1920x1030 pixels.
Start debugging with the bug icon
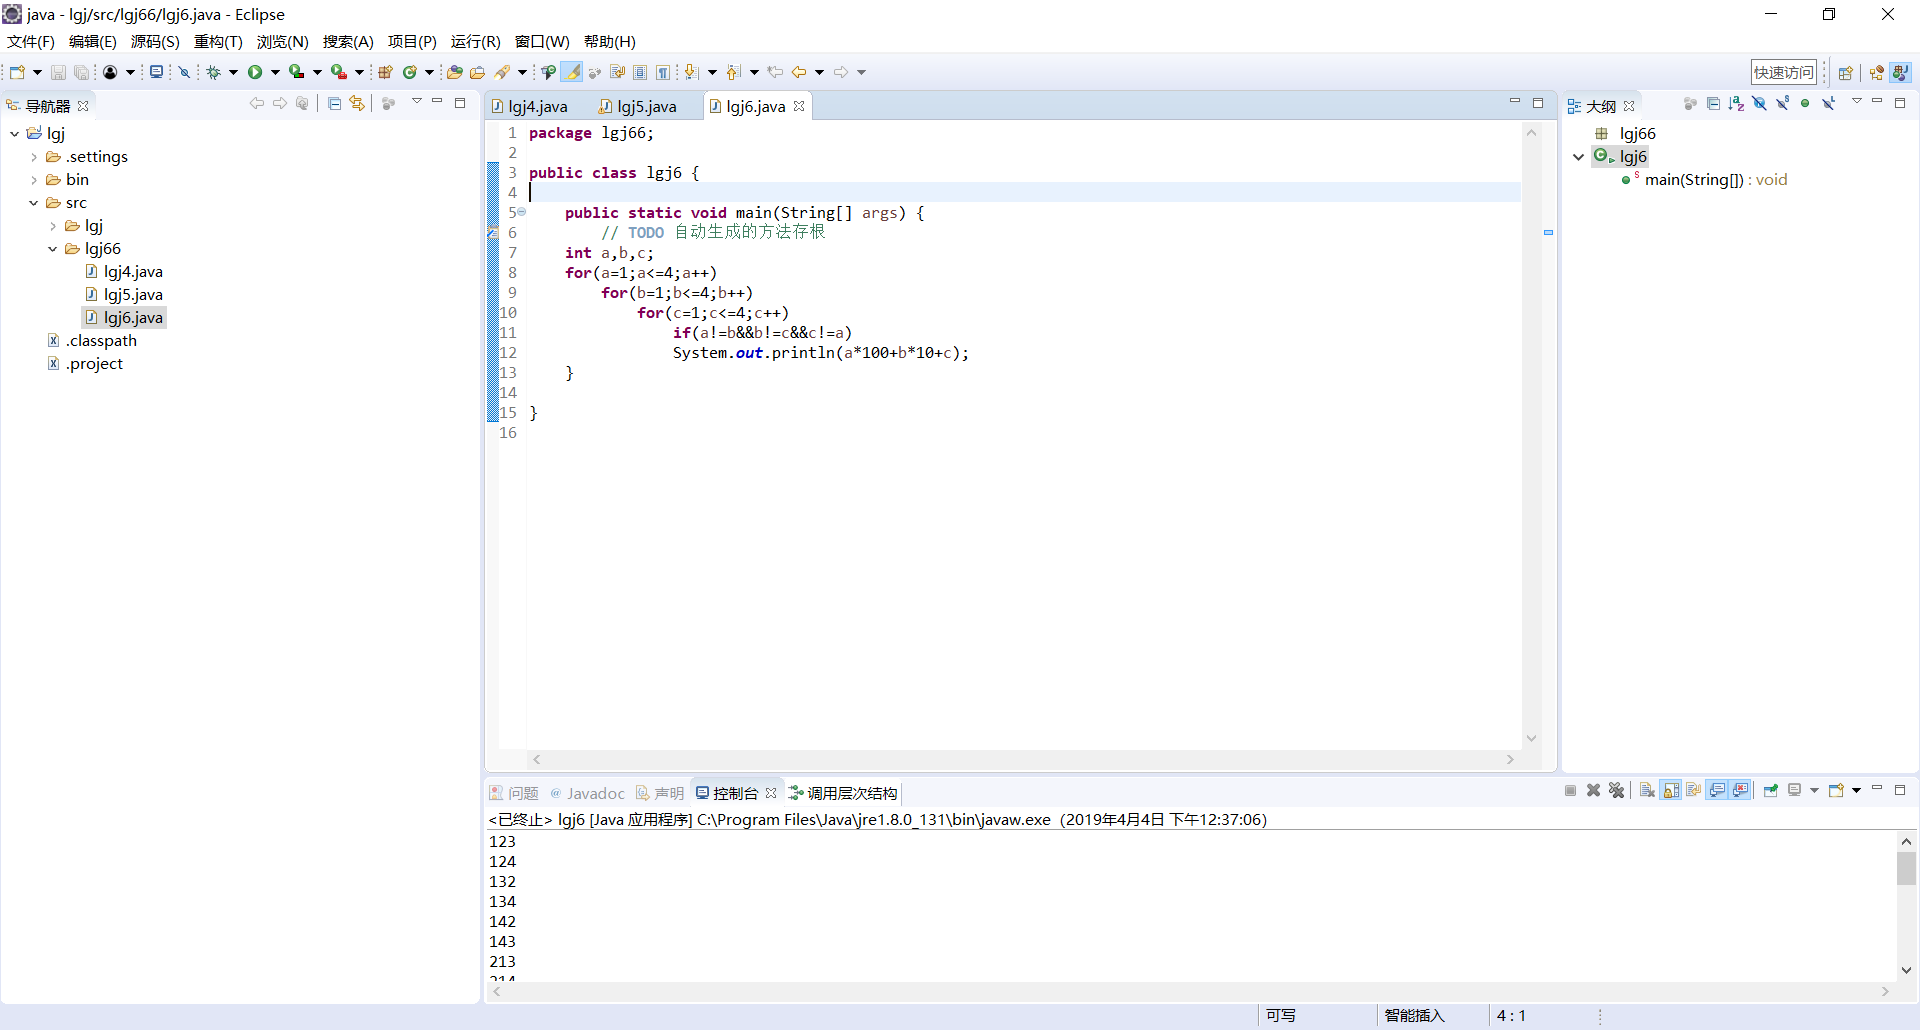213,72
